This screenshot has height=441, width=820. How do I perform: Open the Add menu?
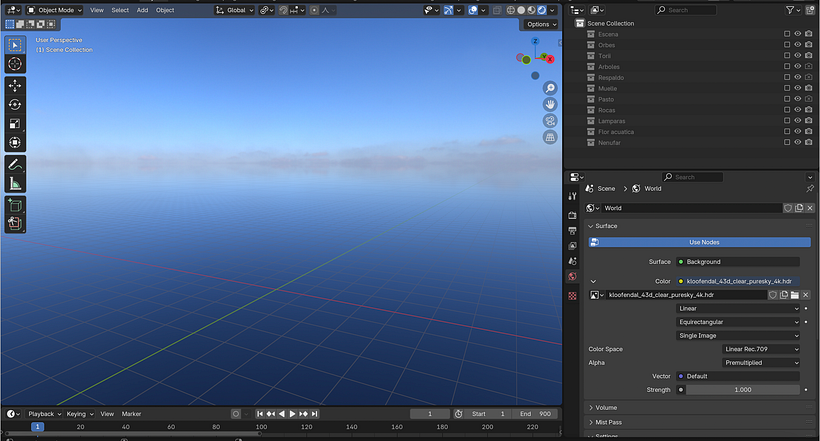tap(142, 10)
